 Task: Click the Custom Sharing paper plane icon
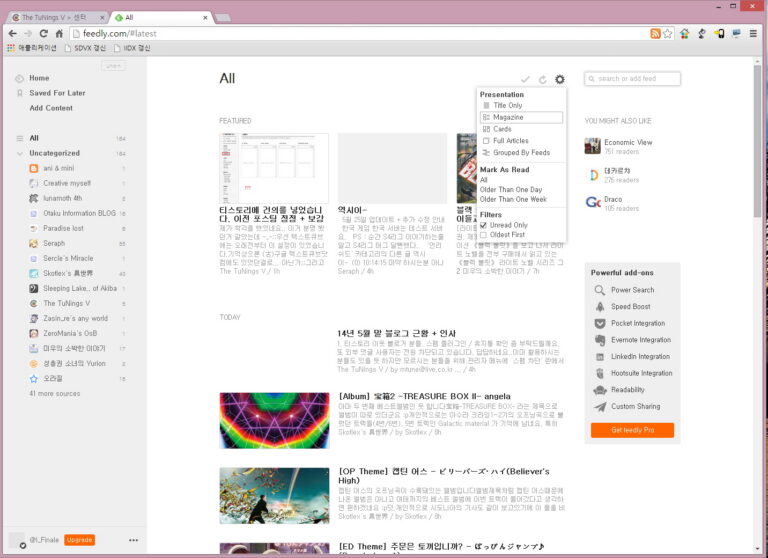(600, 407)
